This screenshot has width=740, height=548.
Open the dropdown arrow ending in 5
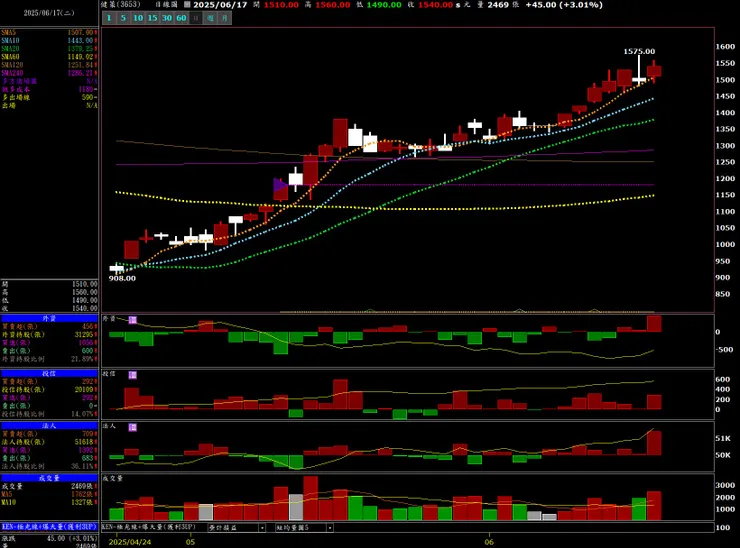(x=330, y=528)
